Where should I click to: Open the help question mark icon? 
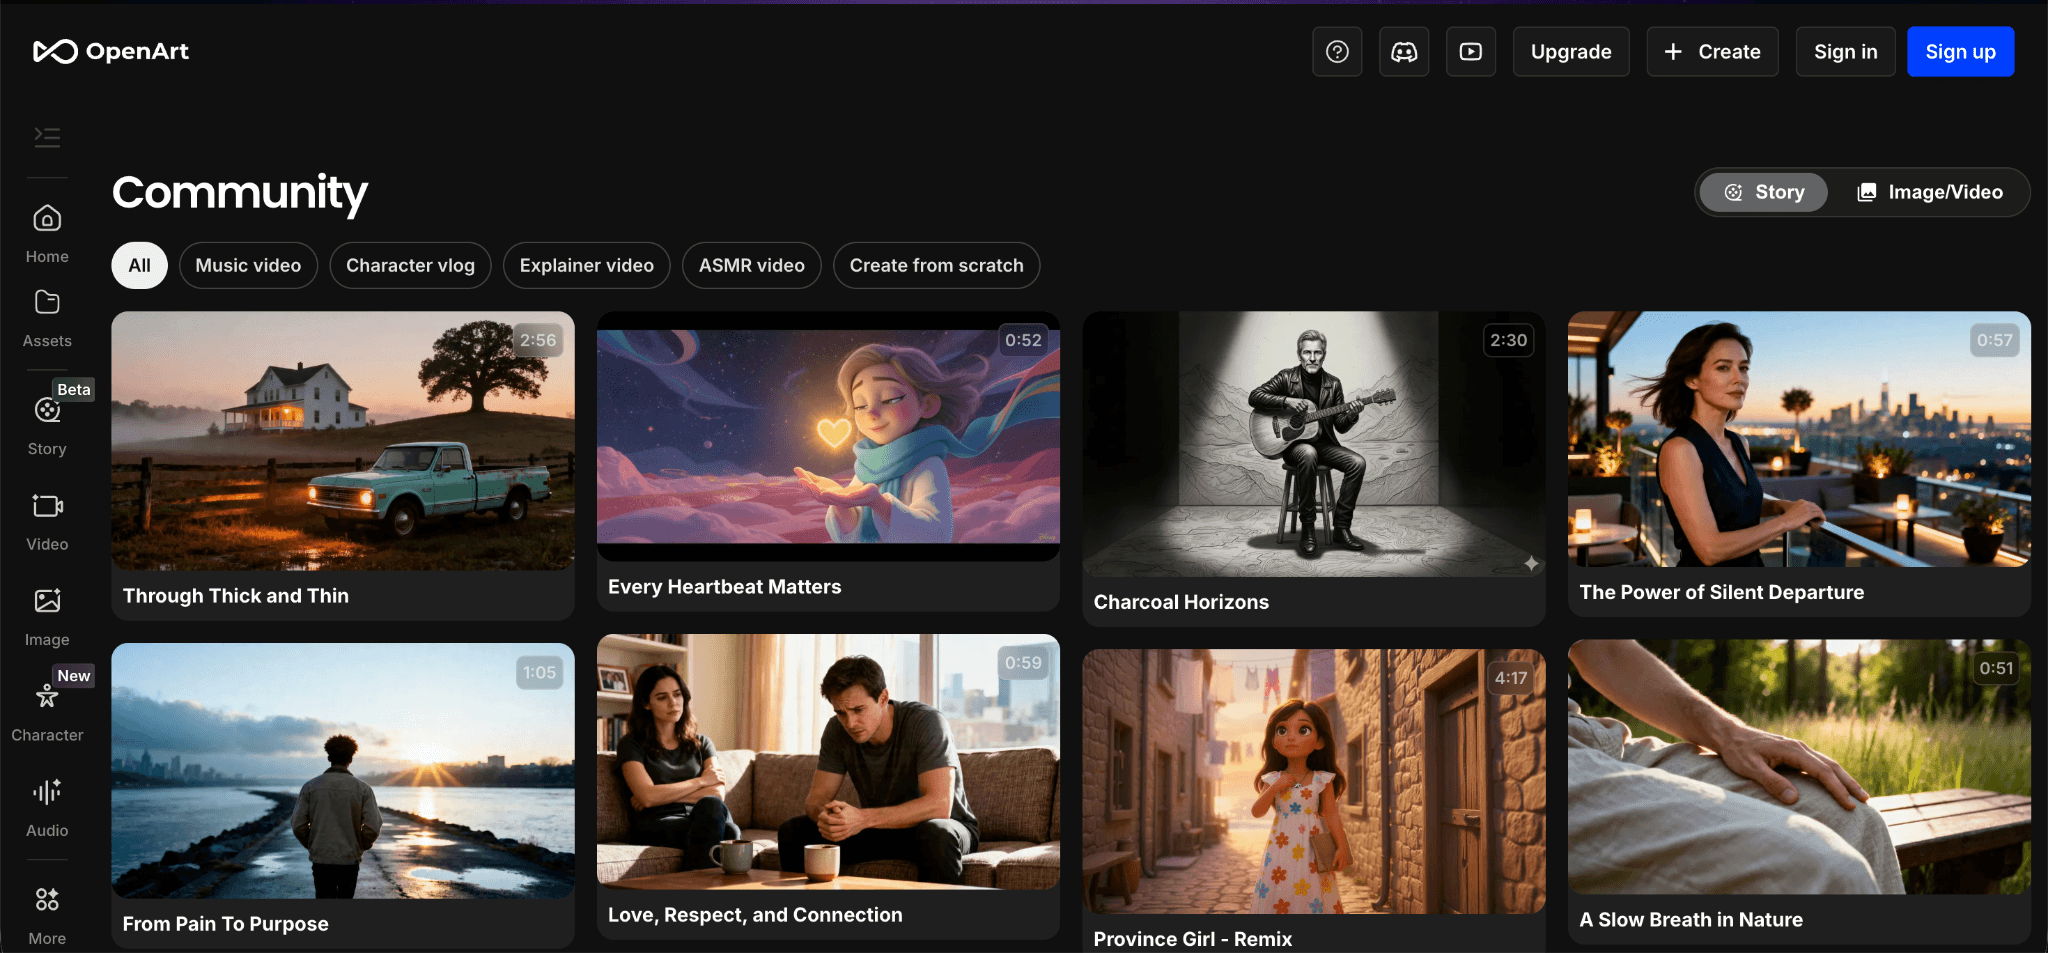click(x=1337, y=52)
